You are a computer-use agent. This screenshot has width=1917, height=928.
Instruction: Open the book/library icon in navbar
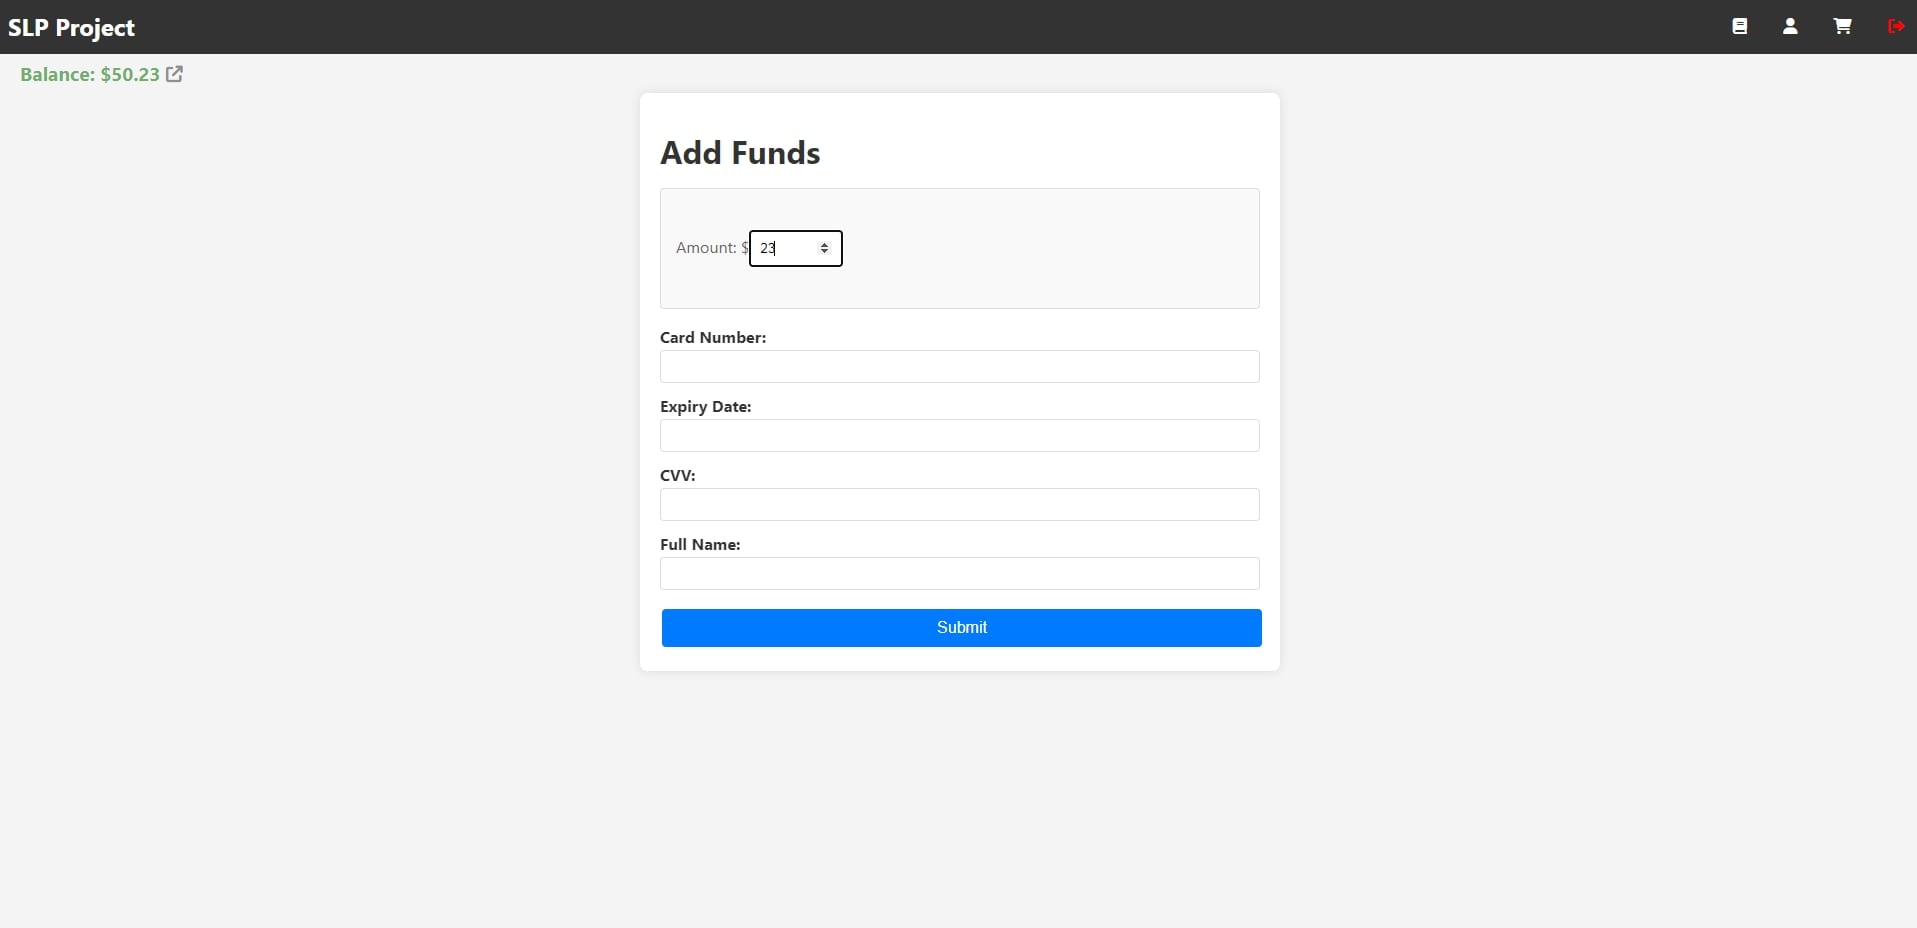click(x=1740, y=27)
